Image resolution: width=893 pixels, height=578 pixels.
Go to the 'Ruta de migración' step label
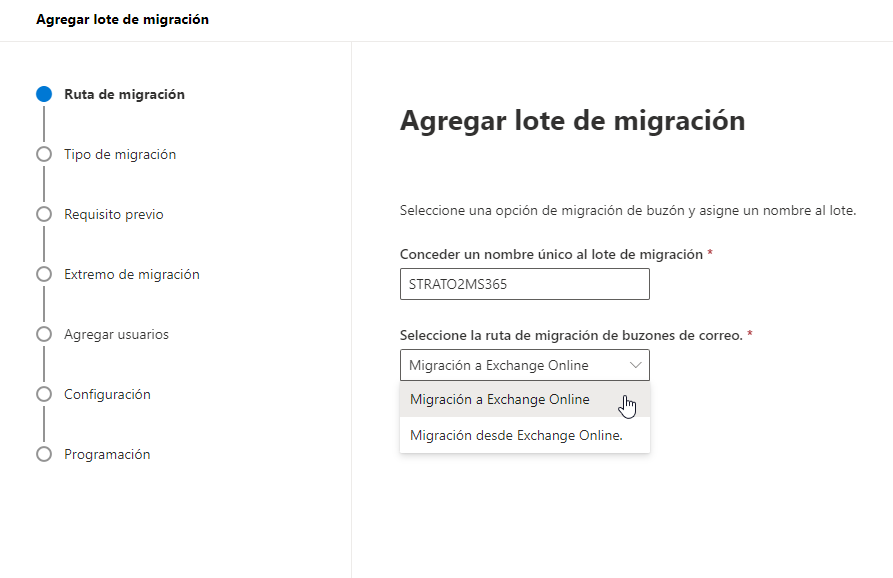point(124,94)
